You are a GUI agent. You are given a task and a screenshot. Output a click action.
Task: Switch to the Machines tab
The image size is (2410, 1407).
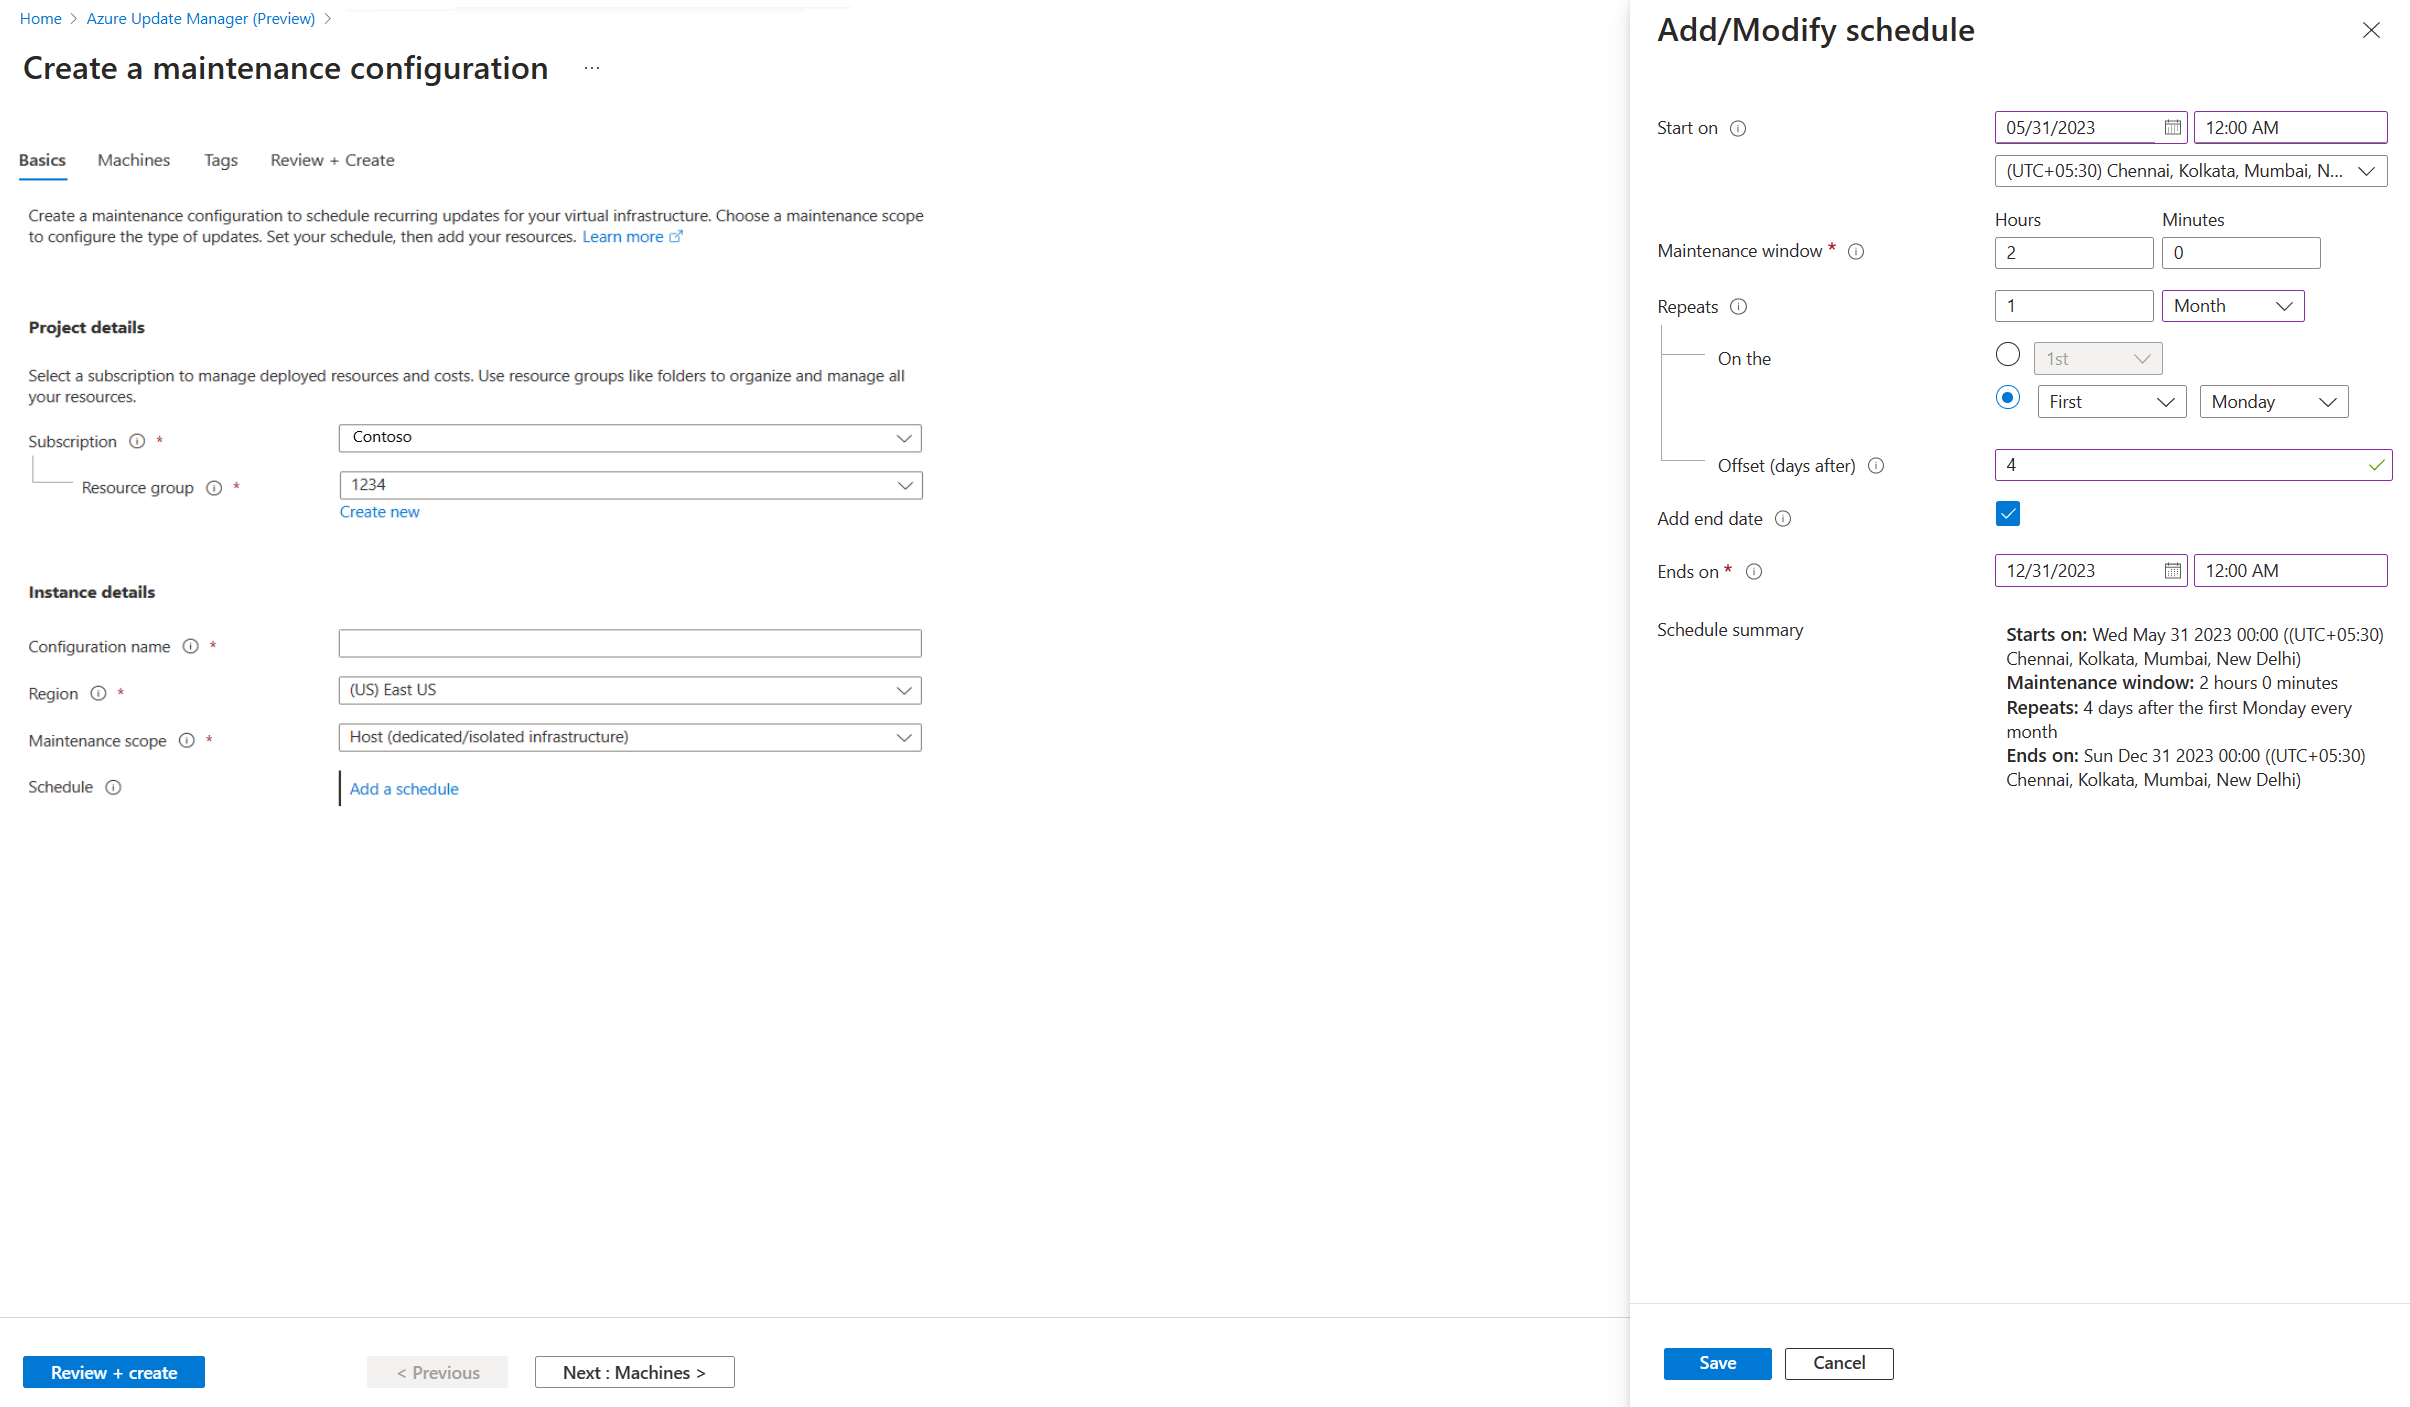coord(132,159)
